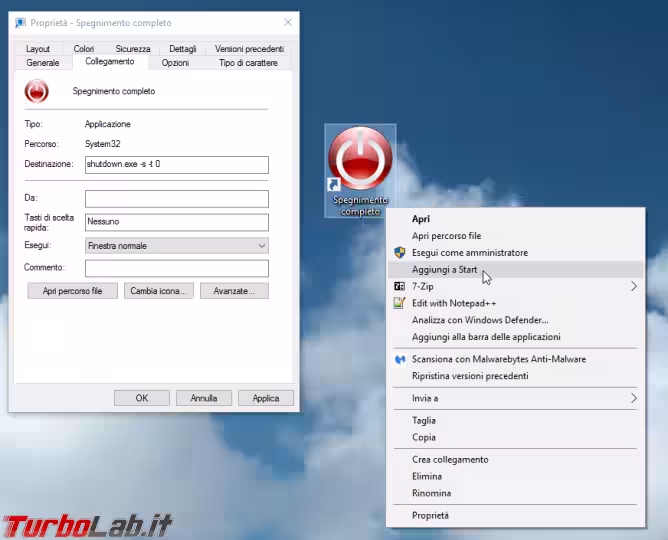Expand the 7-Zip submenu arrow
This screenshot has height=540, width=668.
[633, 286]
